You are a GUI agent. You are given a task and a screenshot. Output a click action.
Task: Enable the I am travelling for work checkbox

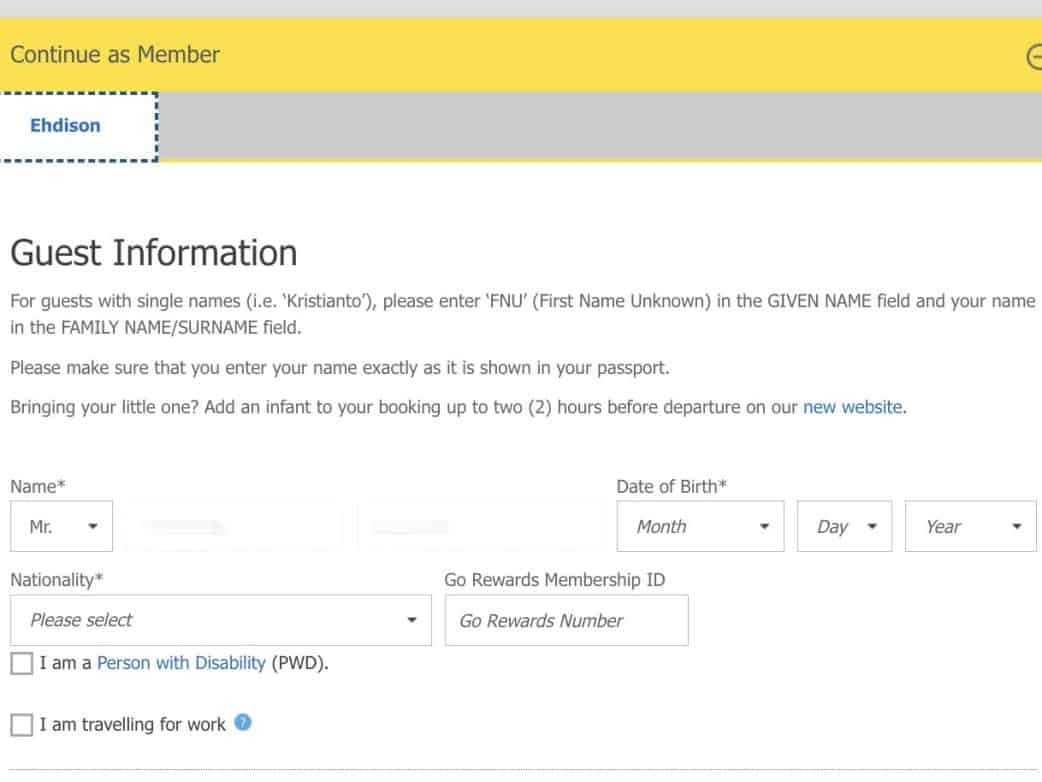coord(22,725)
